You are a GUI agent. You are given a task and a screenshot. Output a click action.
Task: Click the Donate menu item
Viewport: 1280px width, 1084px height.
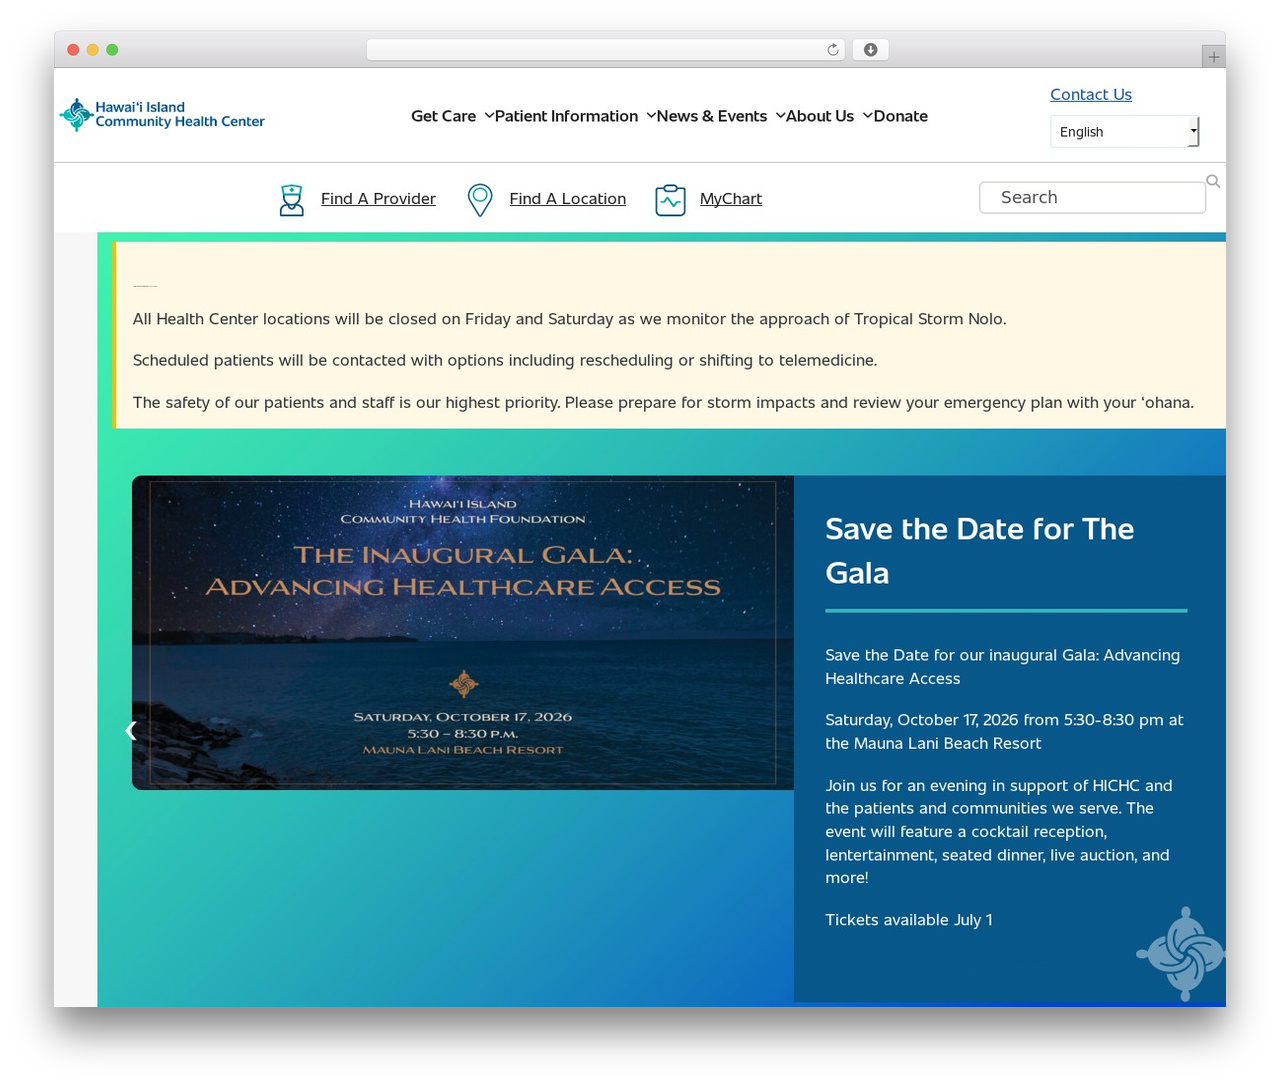[901, 116]
